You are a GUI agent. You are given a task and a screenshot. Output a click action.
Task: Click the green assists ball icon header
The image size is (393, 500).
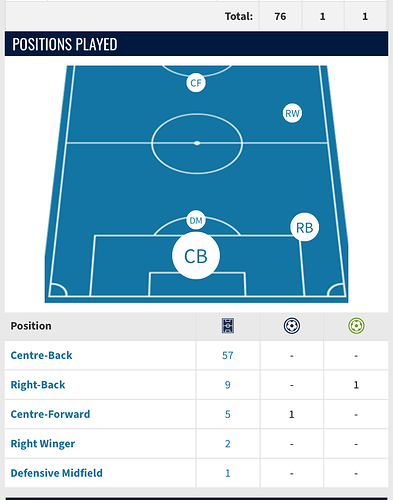pyautogui.click(x=356, y=326)
